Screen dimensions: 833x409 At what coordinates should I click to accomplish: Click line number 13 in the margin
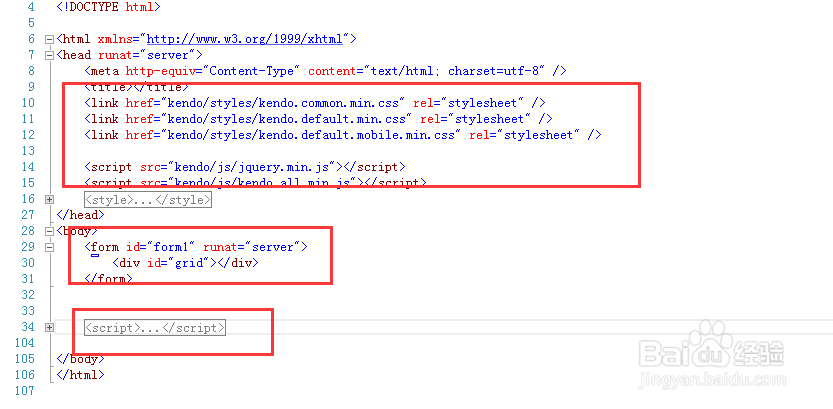(28, 151)
